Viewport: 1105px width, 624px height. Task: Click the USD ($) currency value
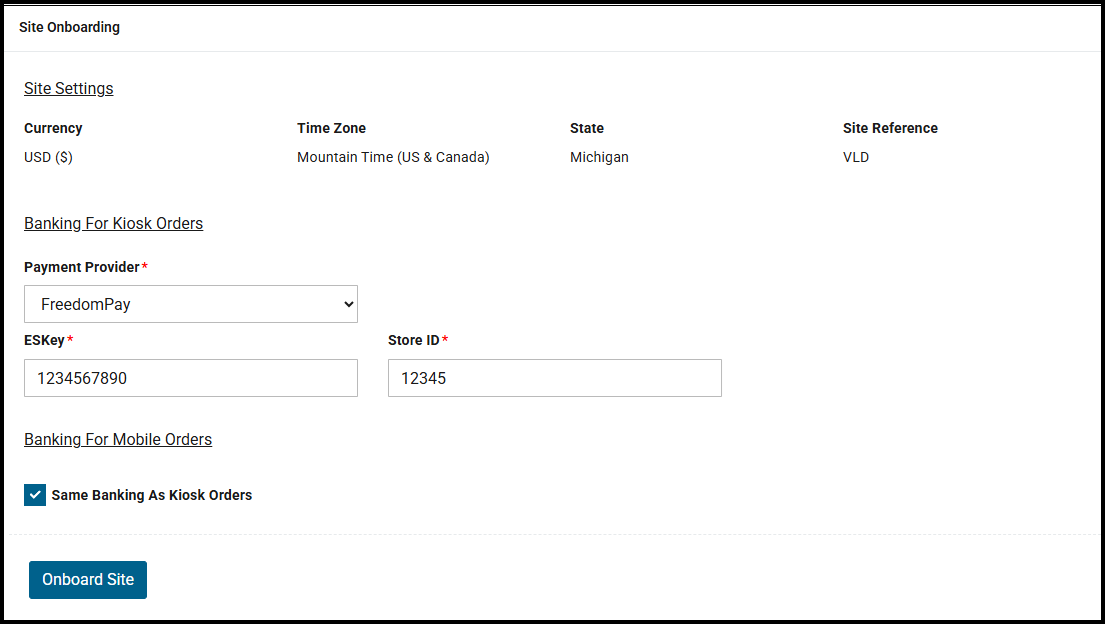click(x=48, y=157)
